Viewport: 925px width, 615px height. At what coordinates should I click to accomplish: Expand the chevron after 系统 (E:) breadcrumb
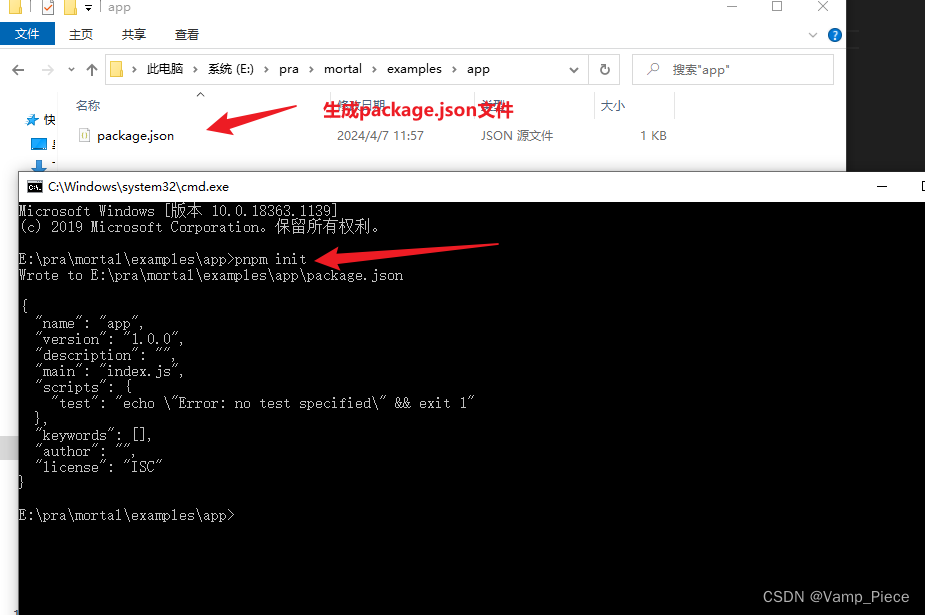point(267,70)
